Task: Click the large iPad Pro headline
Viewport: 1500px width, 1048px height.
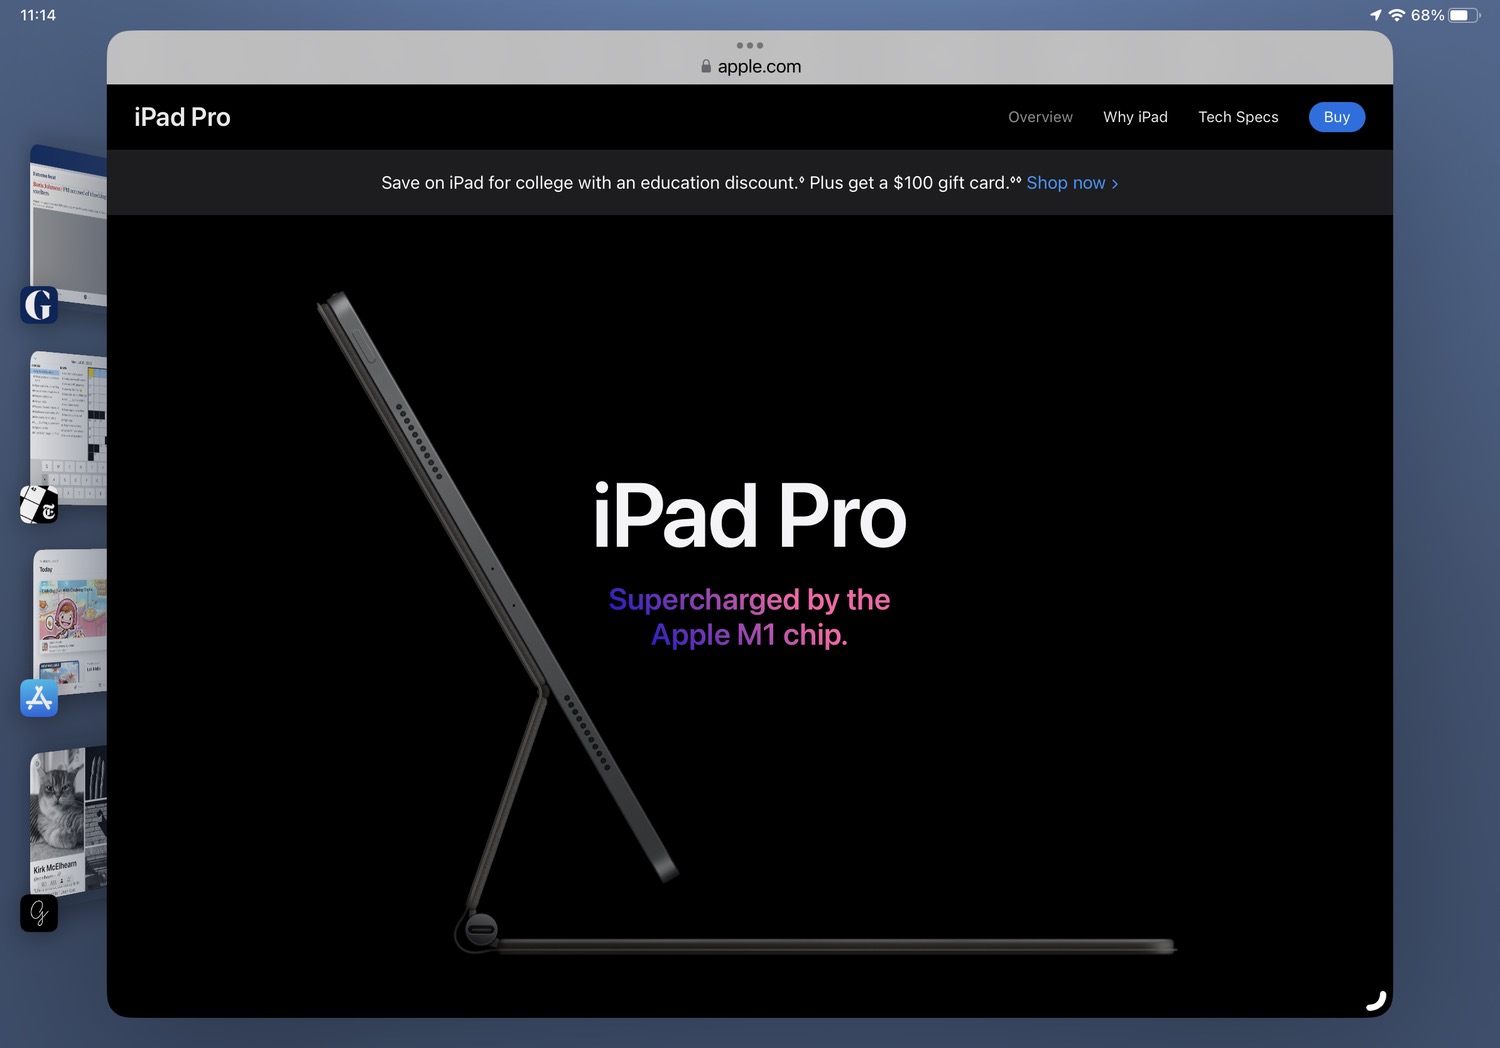Action: point(750,517)
